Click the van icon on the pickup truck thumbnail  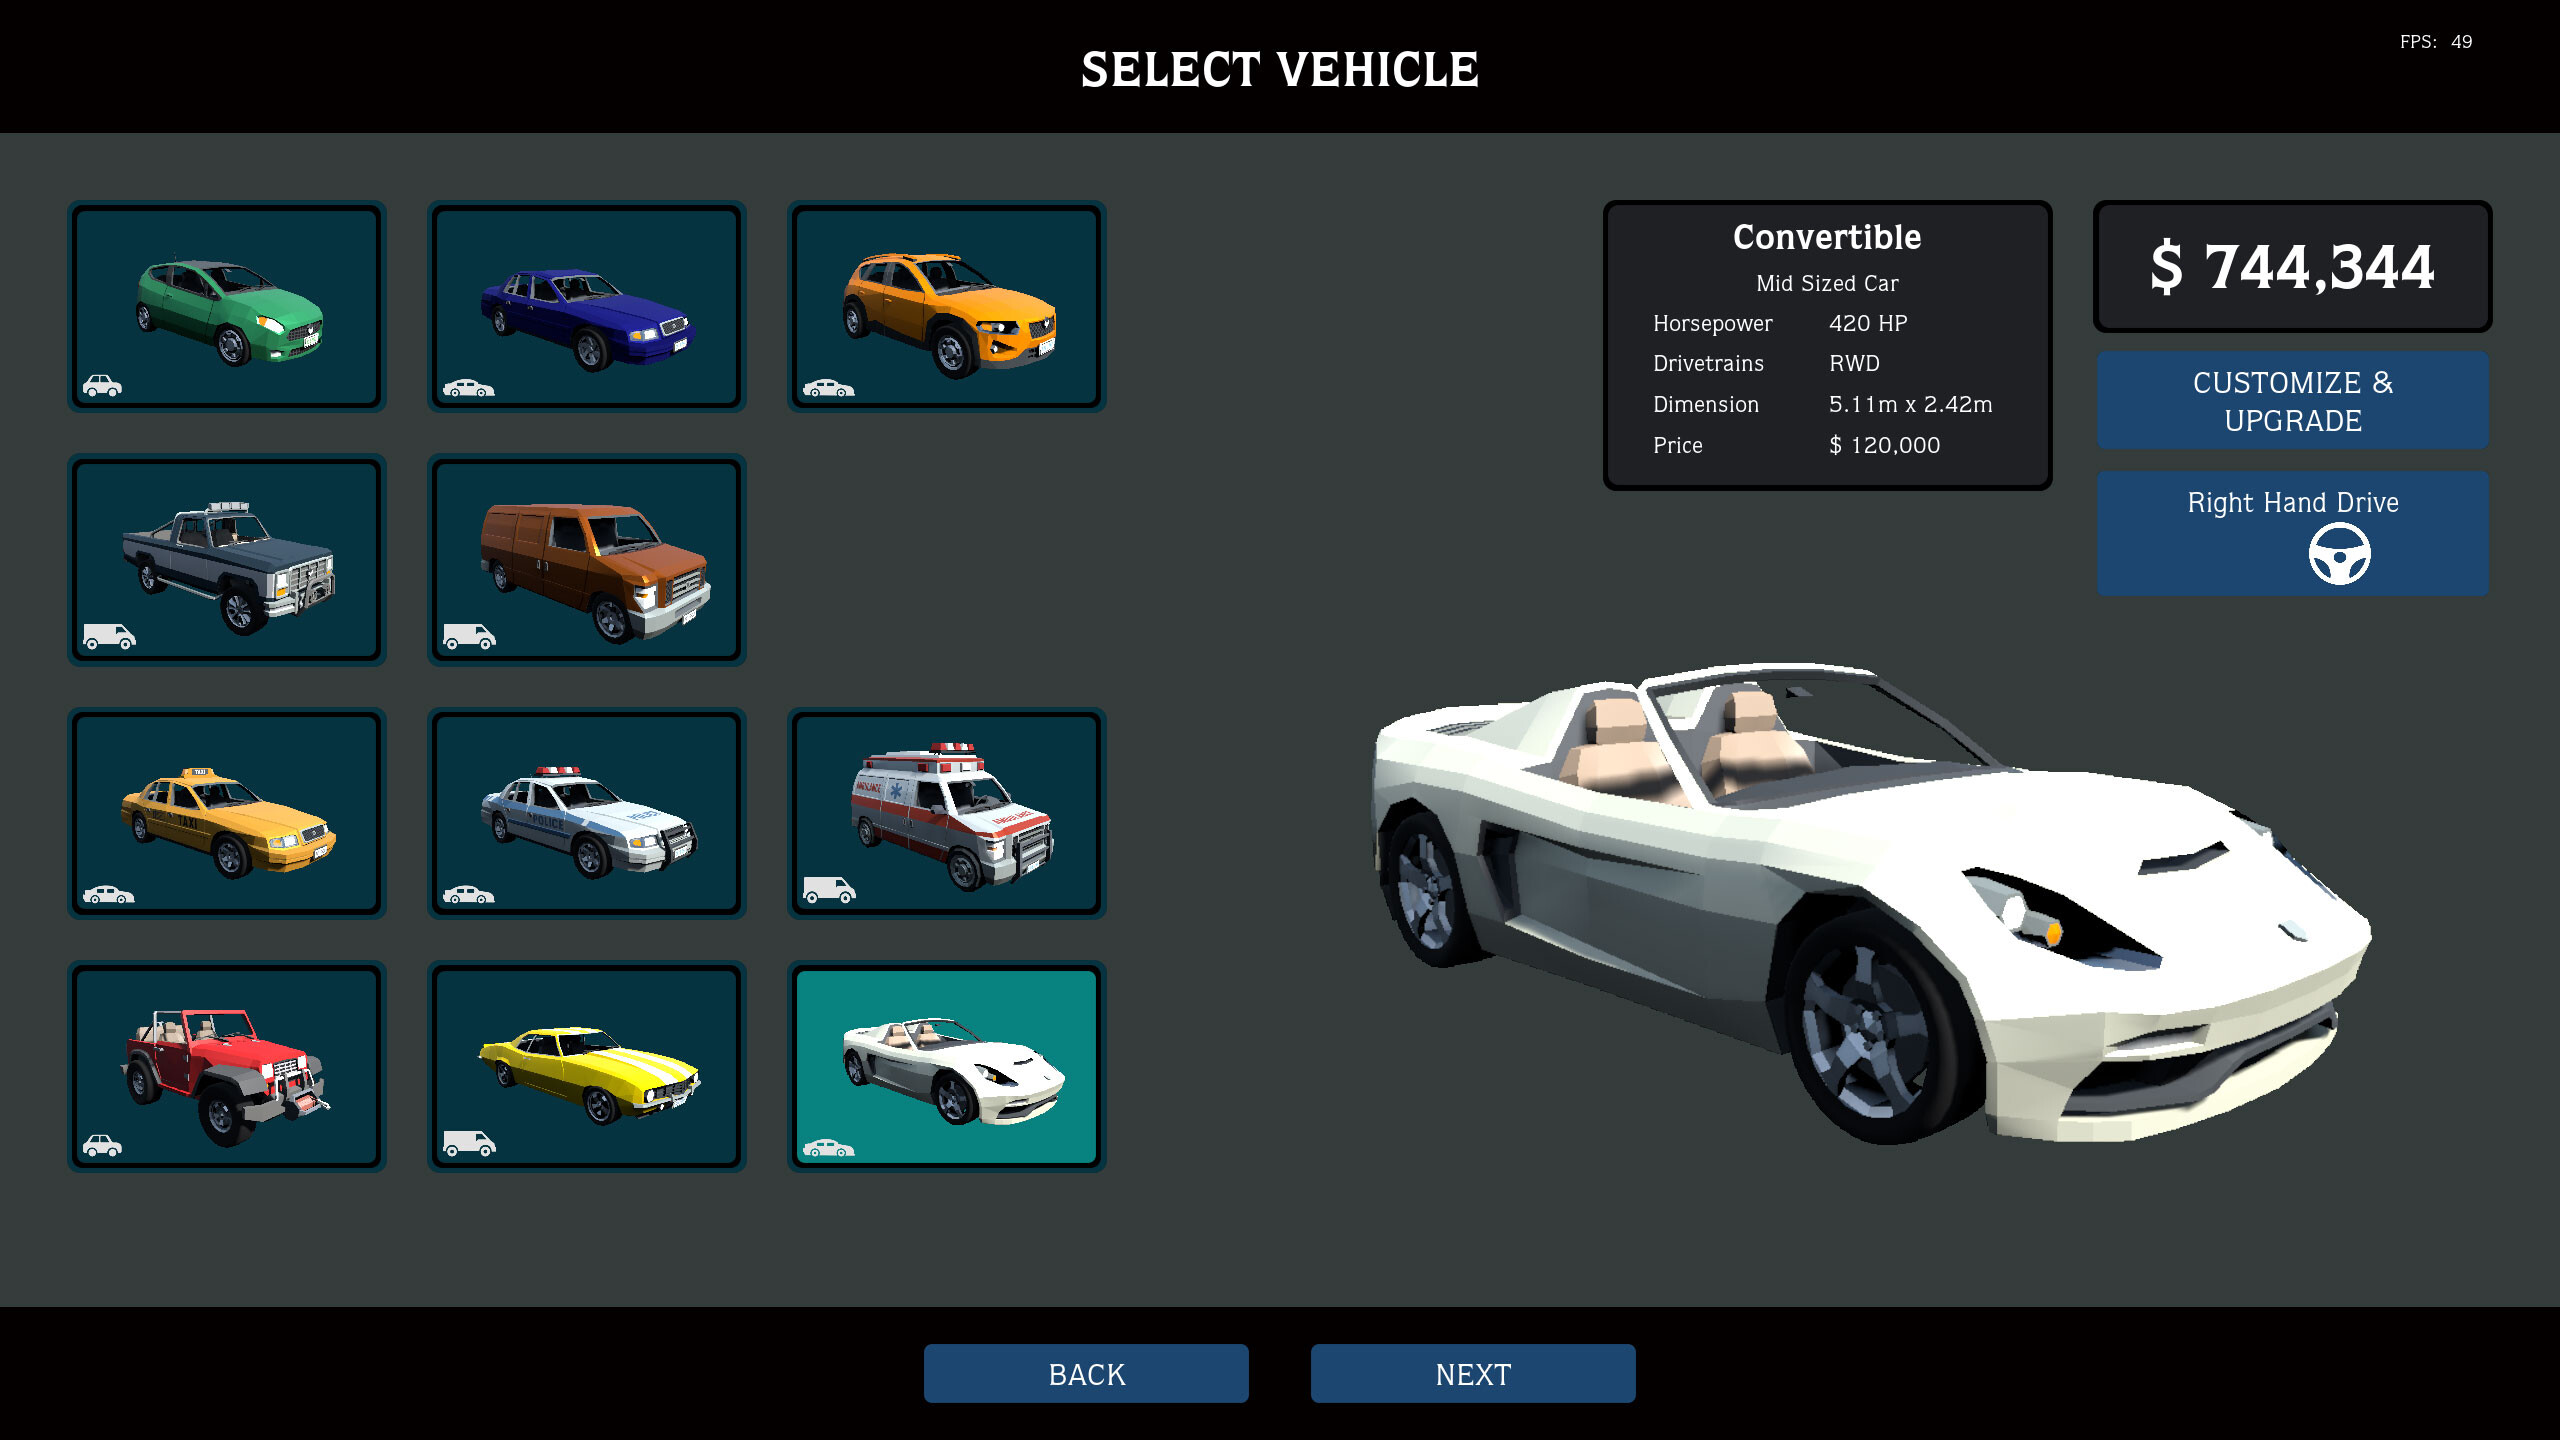coord(112,636)
